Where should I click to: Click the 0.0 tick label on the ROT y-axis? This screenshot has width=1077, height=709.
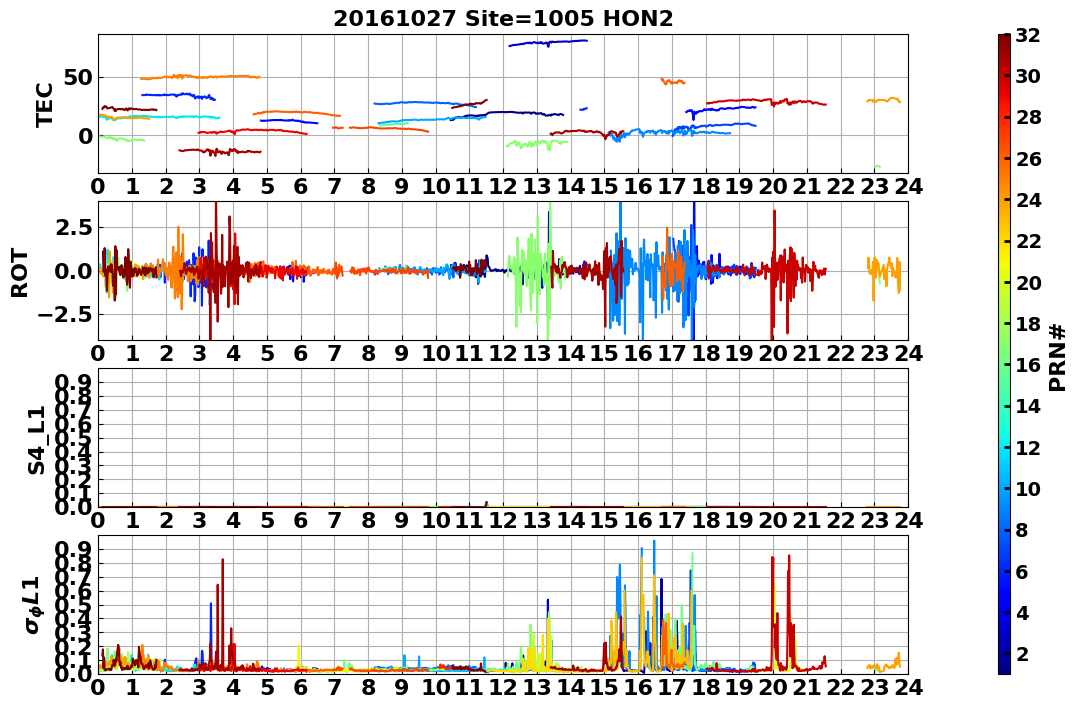(x=74, y=271)
